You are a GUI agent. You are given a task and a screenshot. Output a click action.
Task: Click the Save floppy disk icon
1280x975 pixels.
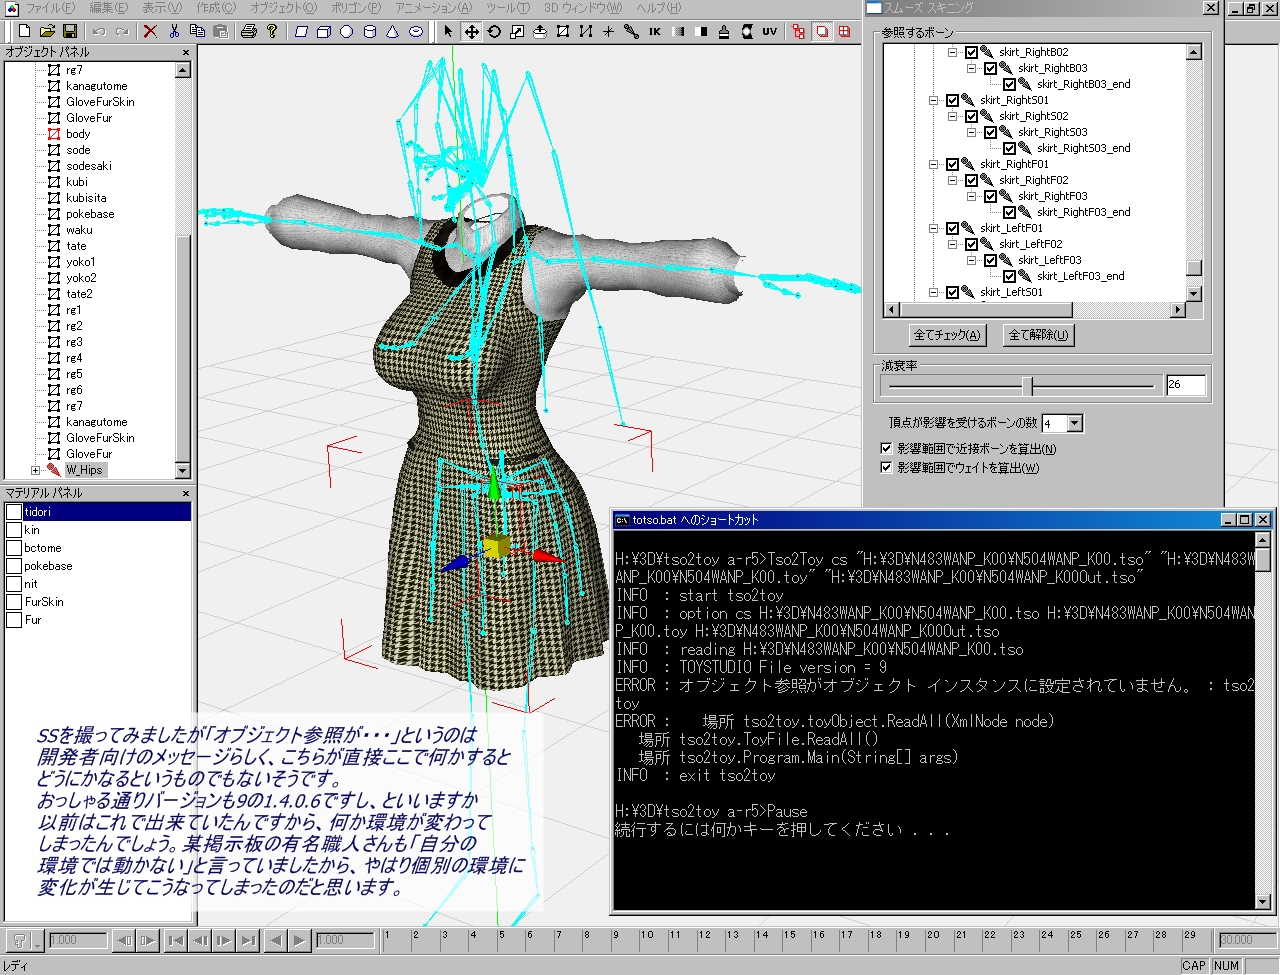point(70,31)
